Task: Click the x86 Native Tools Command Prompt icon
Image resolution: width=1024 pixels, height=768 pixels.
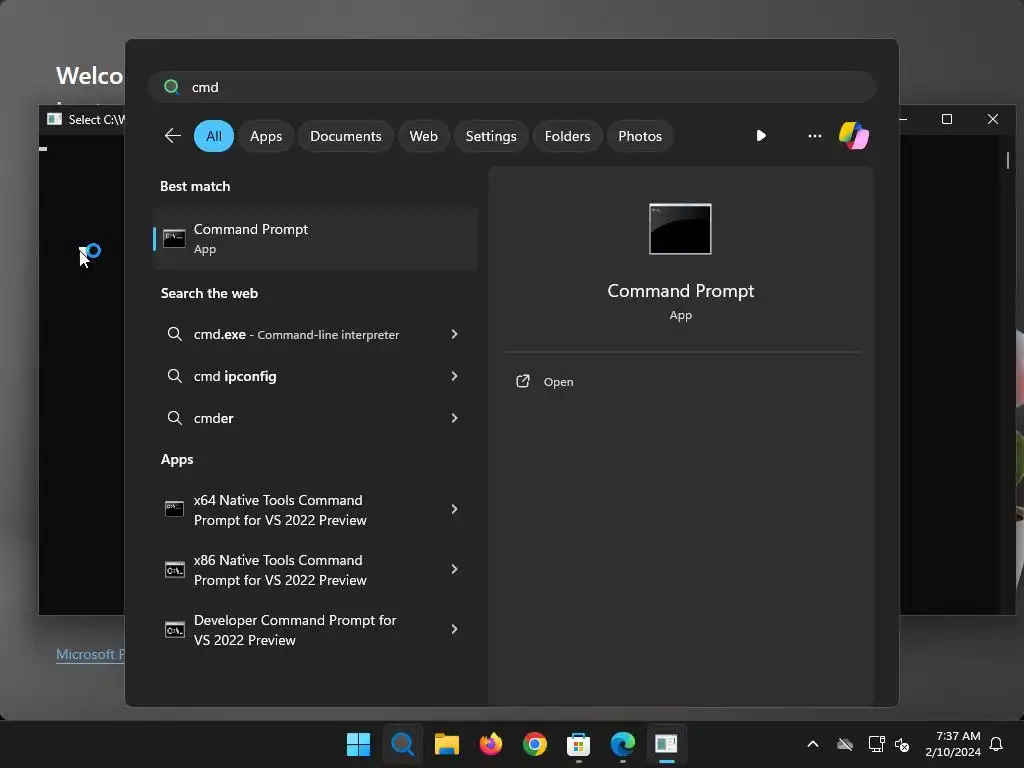Action: (174, 569)
